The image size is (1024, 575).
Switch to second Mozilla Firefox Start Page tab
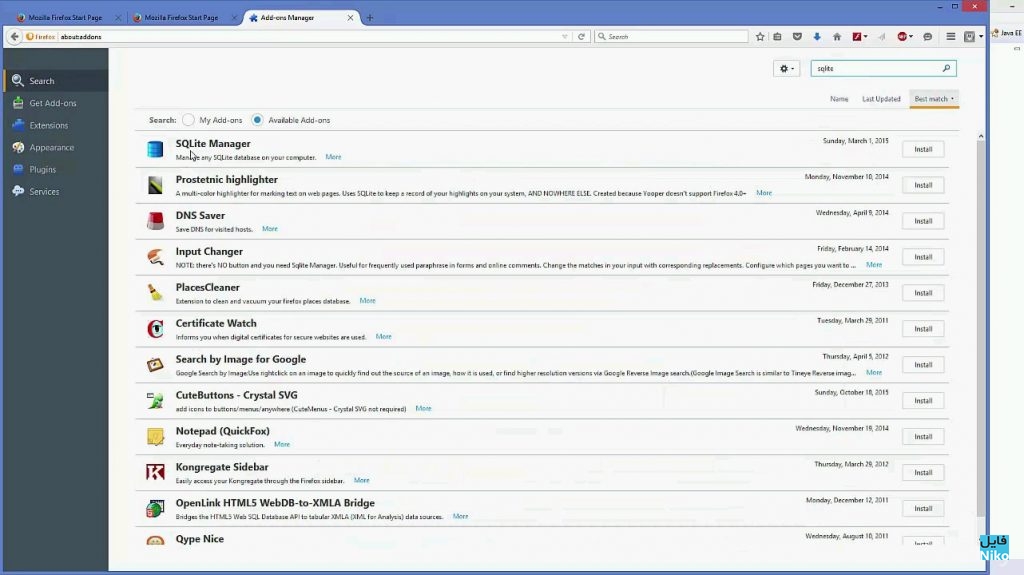[181, 18]
